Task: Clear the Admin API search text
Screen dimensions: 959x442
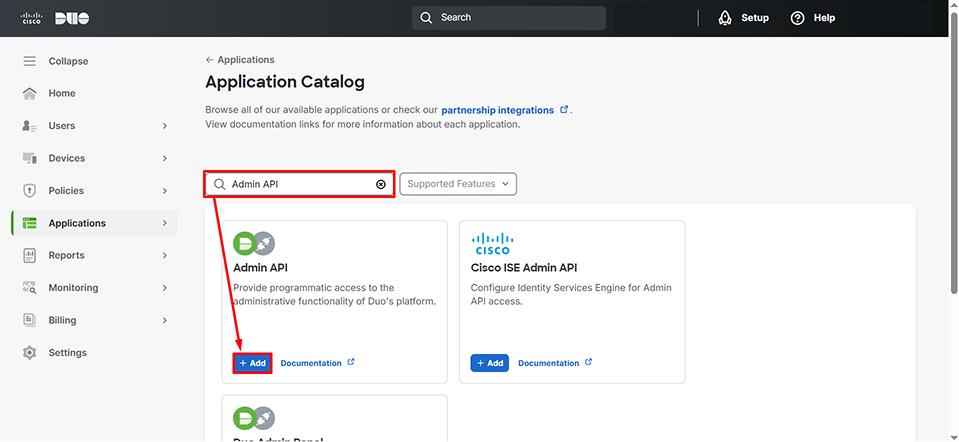Action: pos(381,184)
